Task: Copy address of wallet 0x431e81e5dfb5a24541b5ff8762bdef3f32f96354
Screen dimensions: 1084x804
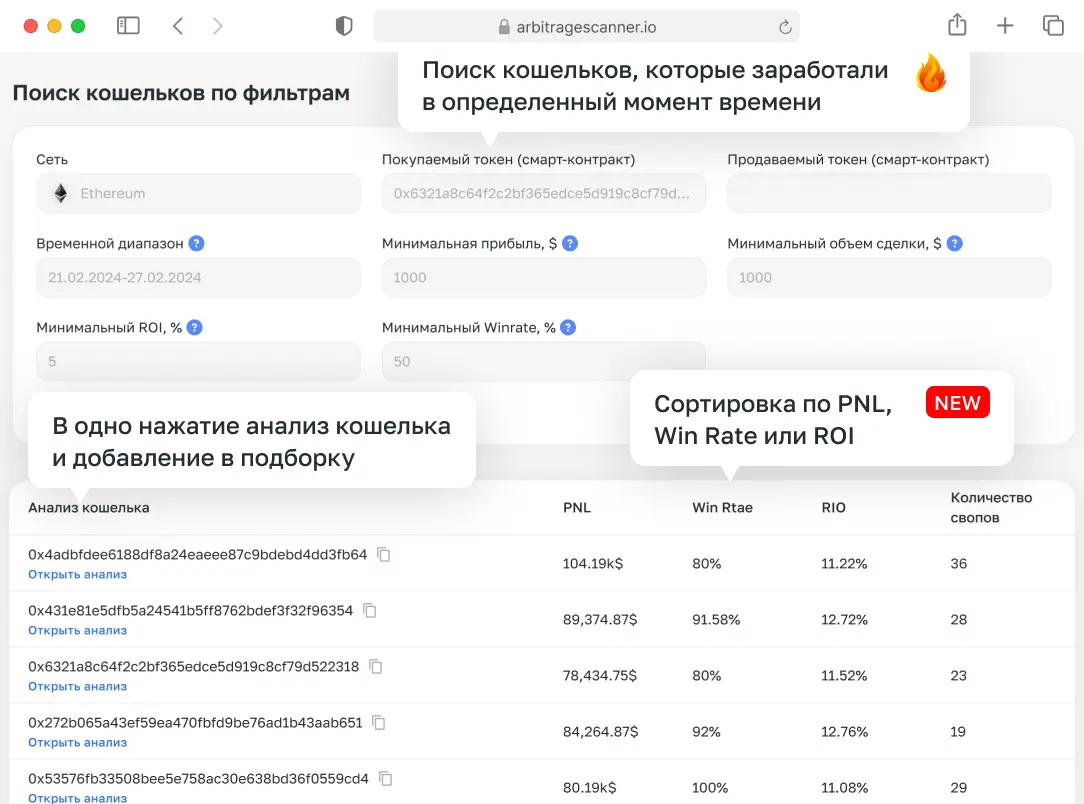Action: pyautogui.click(x=370, y=610)
